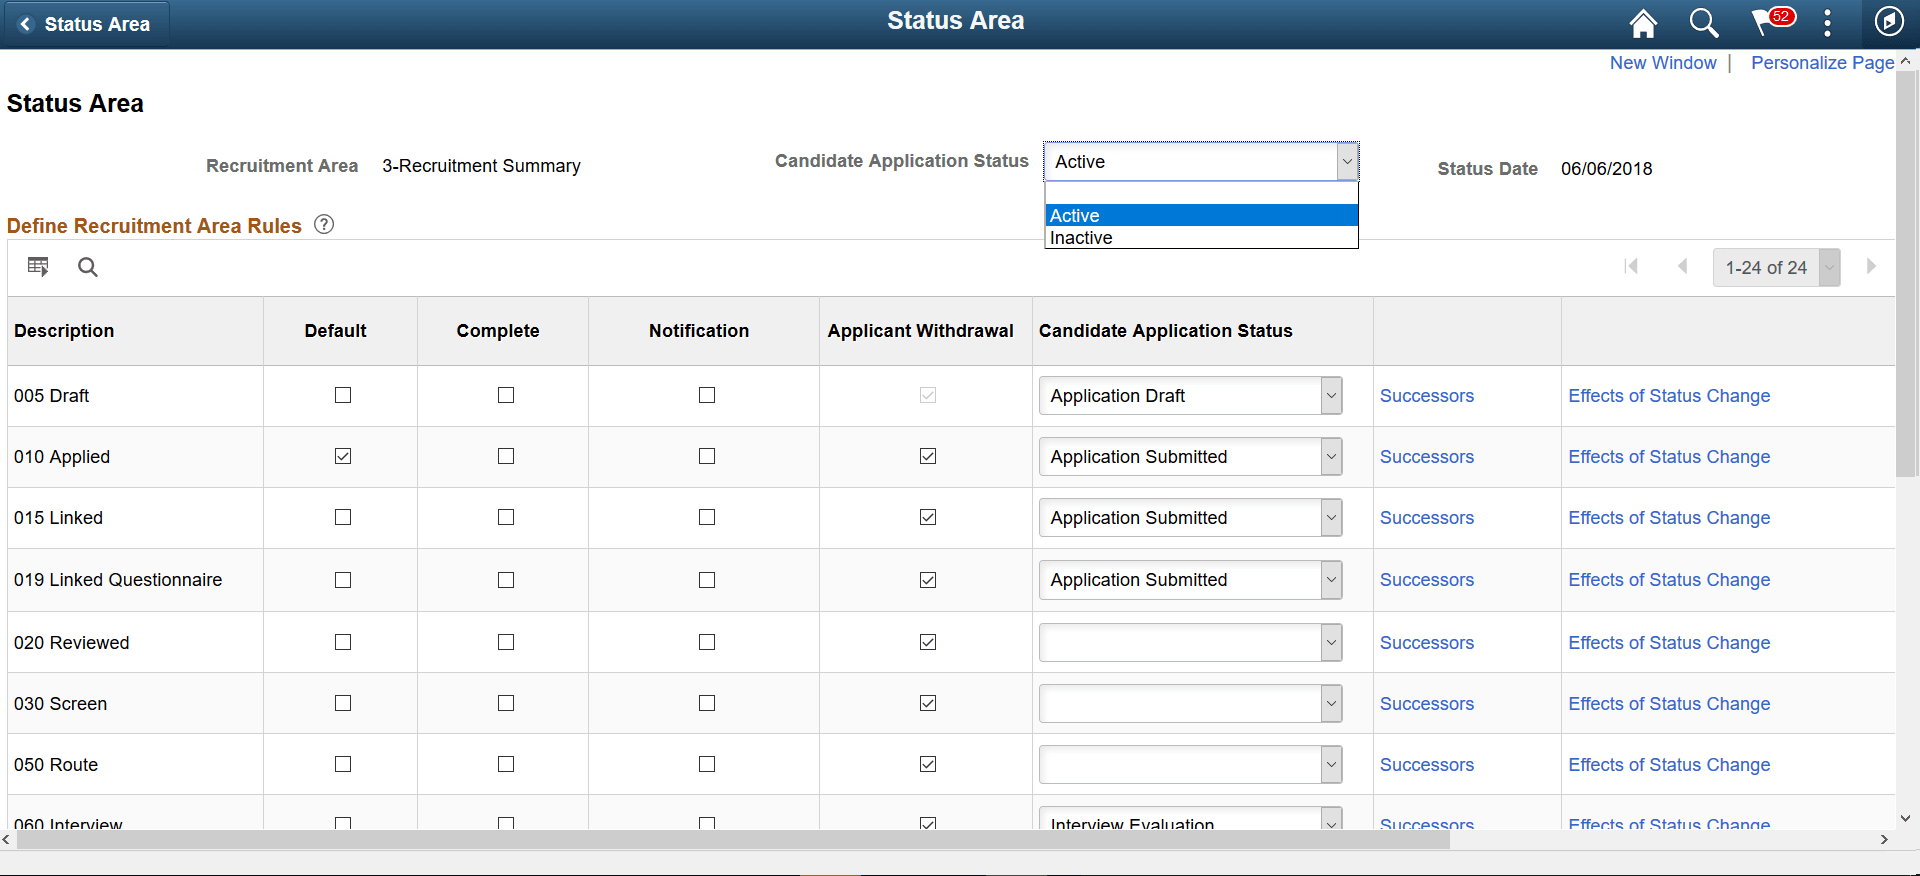Toggle Applicant Withdrawal for 015 Linked
Image resolution: width=1920 pixels, height=876 pixels.
pyautogui.click(x=928, y=517)
